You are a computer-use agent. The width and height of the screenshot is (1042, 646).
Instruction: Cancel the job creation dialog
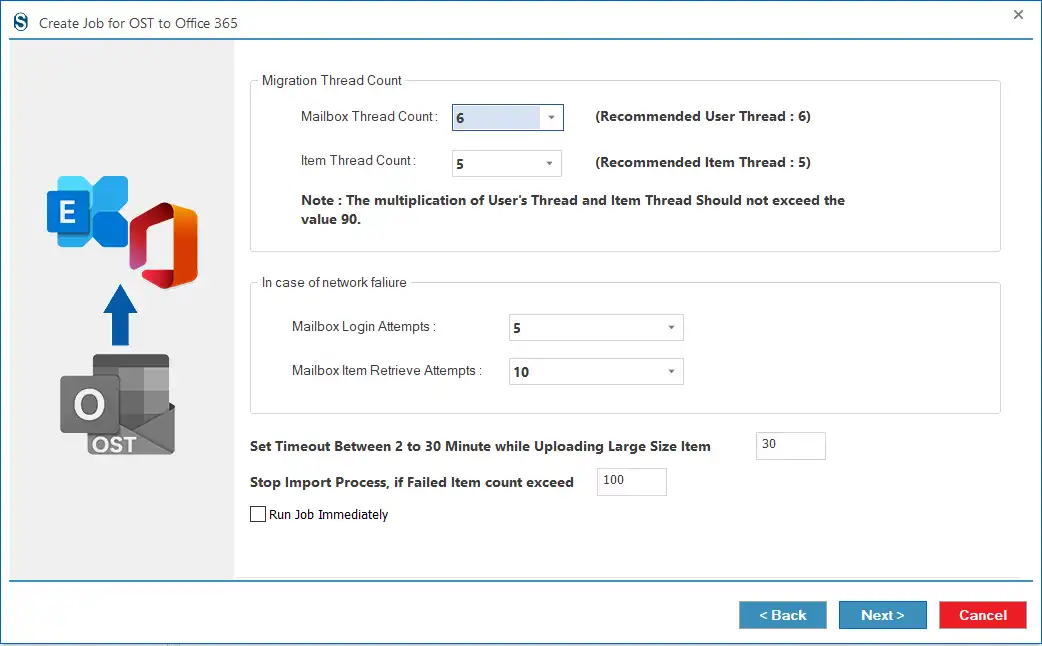(x=983, y=615)
